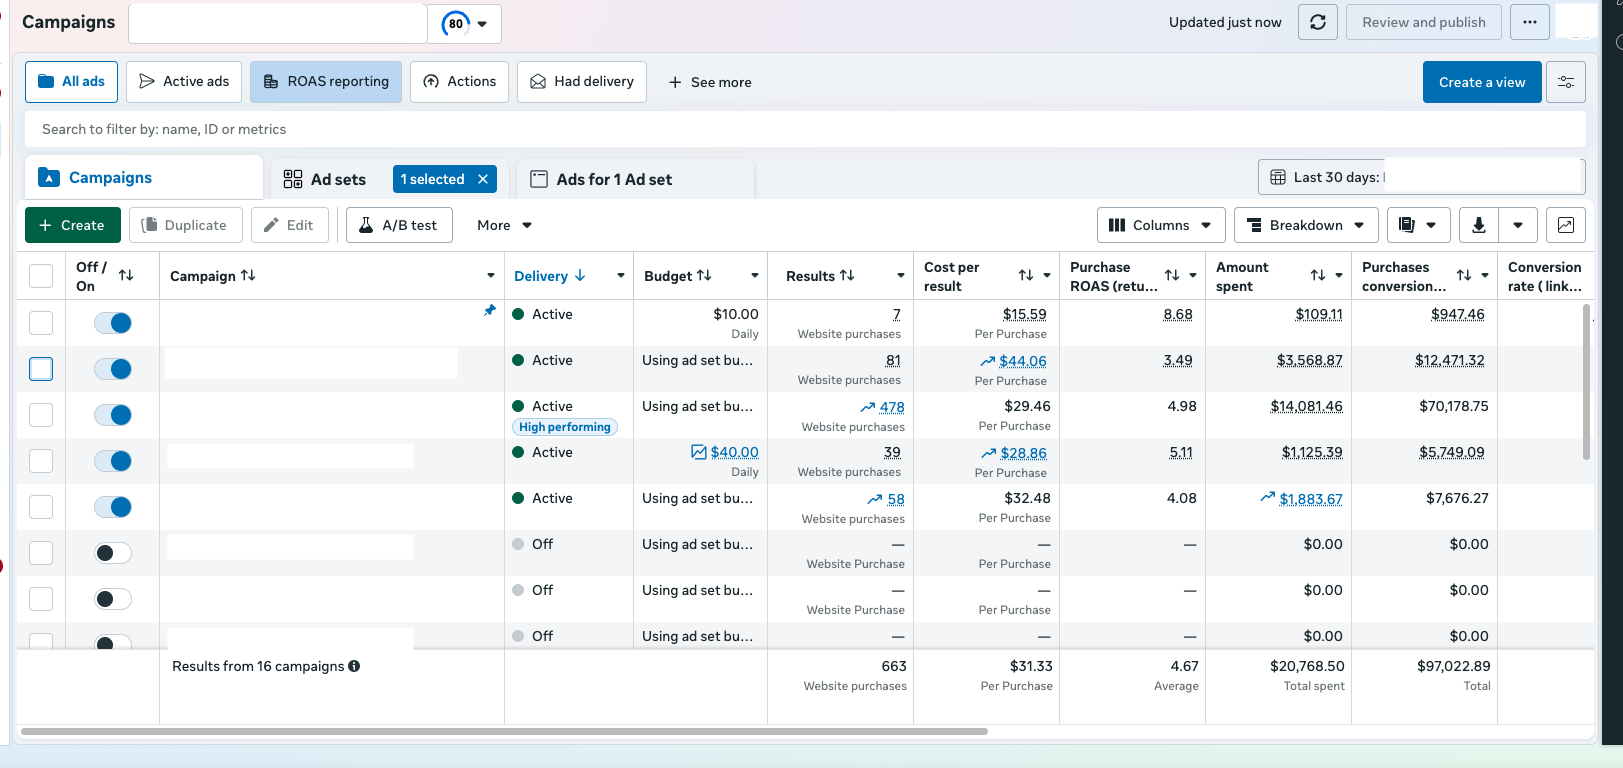Turn off the High performing campaign toggle
The height and width of the screenshot is (768, 1623).
113,415
